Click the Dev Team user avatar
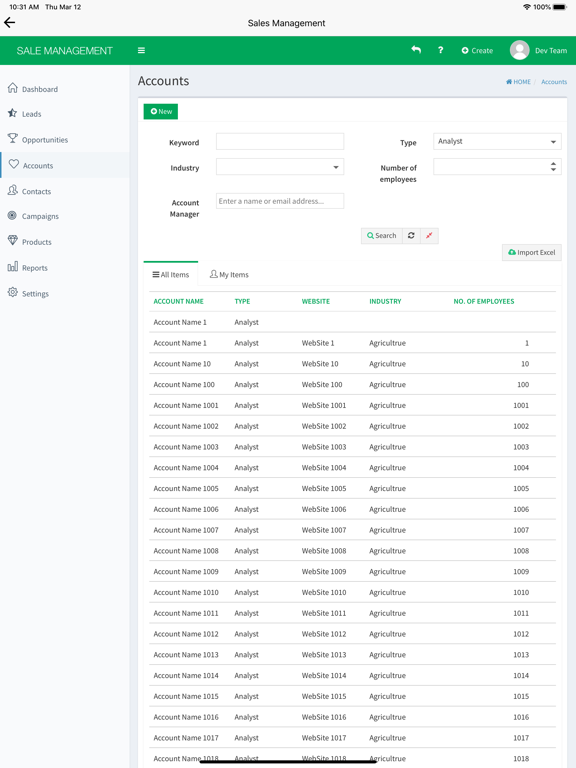This screenshot has height=768, width=576. click(x=519, y=50)
